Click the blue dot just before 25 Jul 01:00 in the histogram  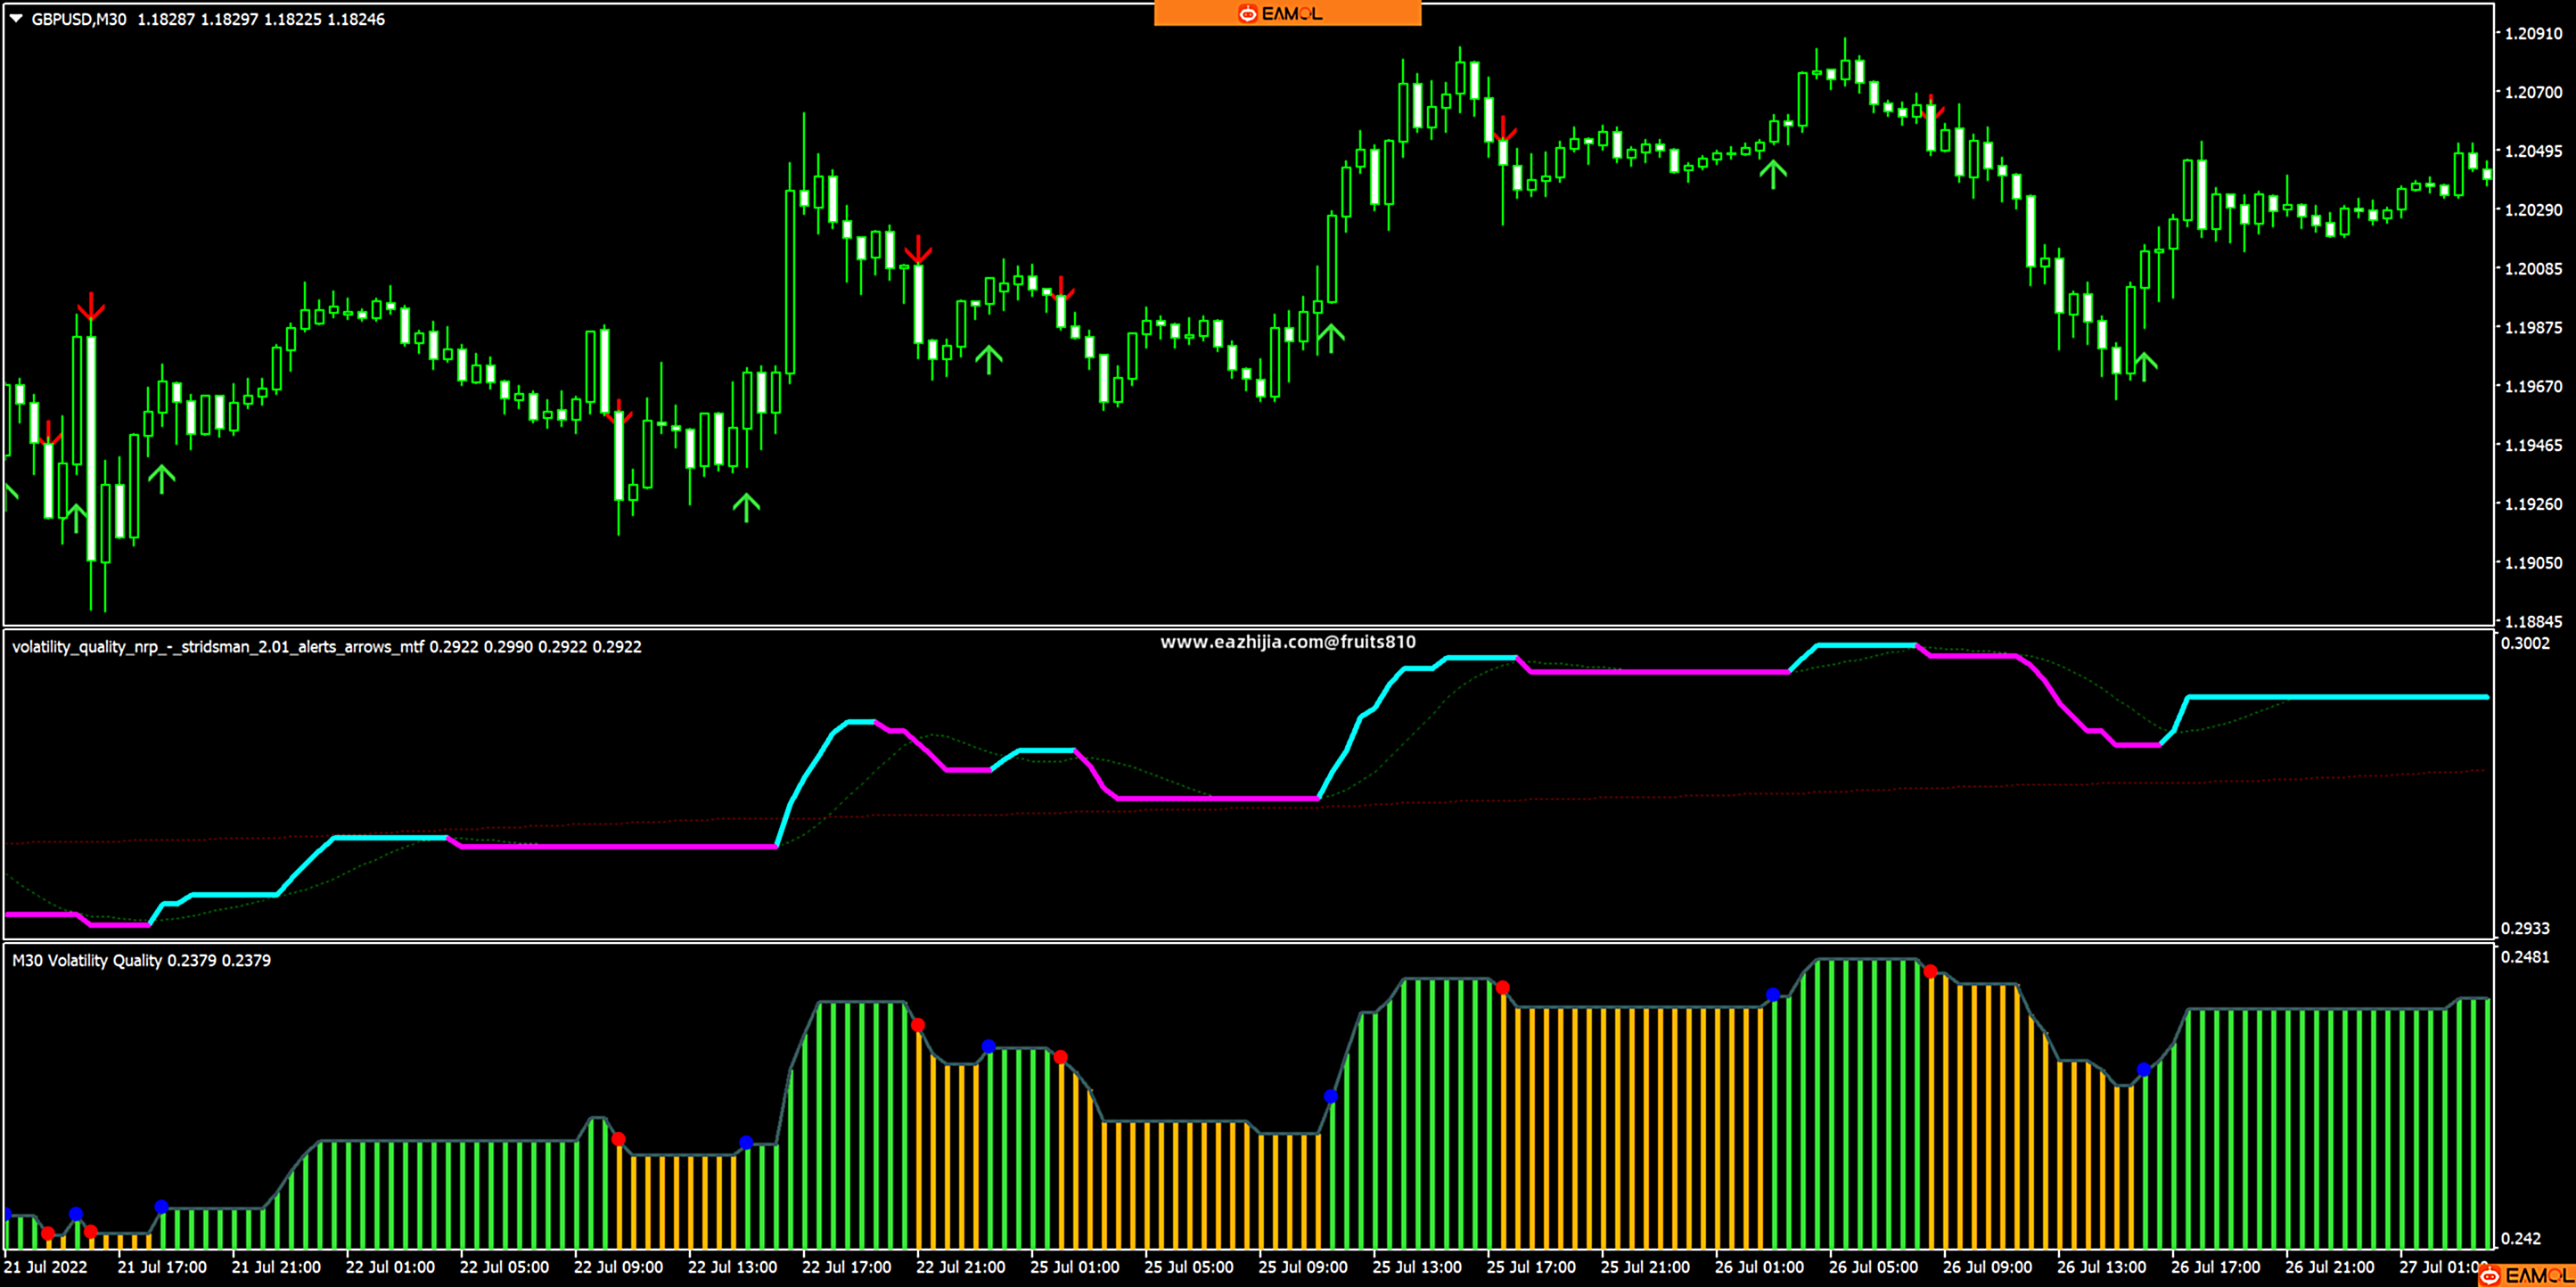click(989, 1046)
